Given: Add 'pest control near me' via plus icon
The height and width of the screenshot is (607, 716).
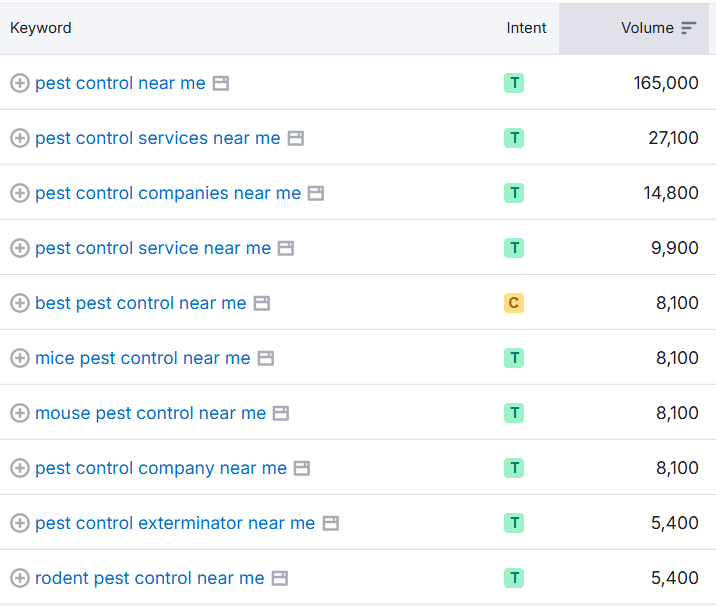Looking at the screenshot, I should coord(20,83).
